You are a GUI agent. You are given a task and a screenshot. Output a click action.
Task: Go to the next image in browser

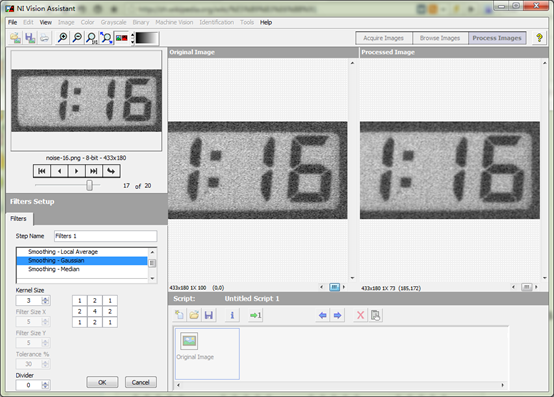[77, 171]
